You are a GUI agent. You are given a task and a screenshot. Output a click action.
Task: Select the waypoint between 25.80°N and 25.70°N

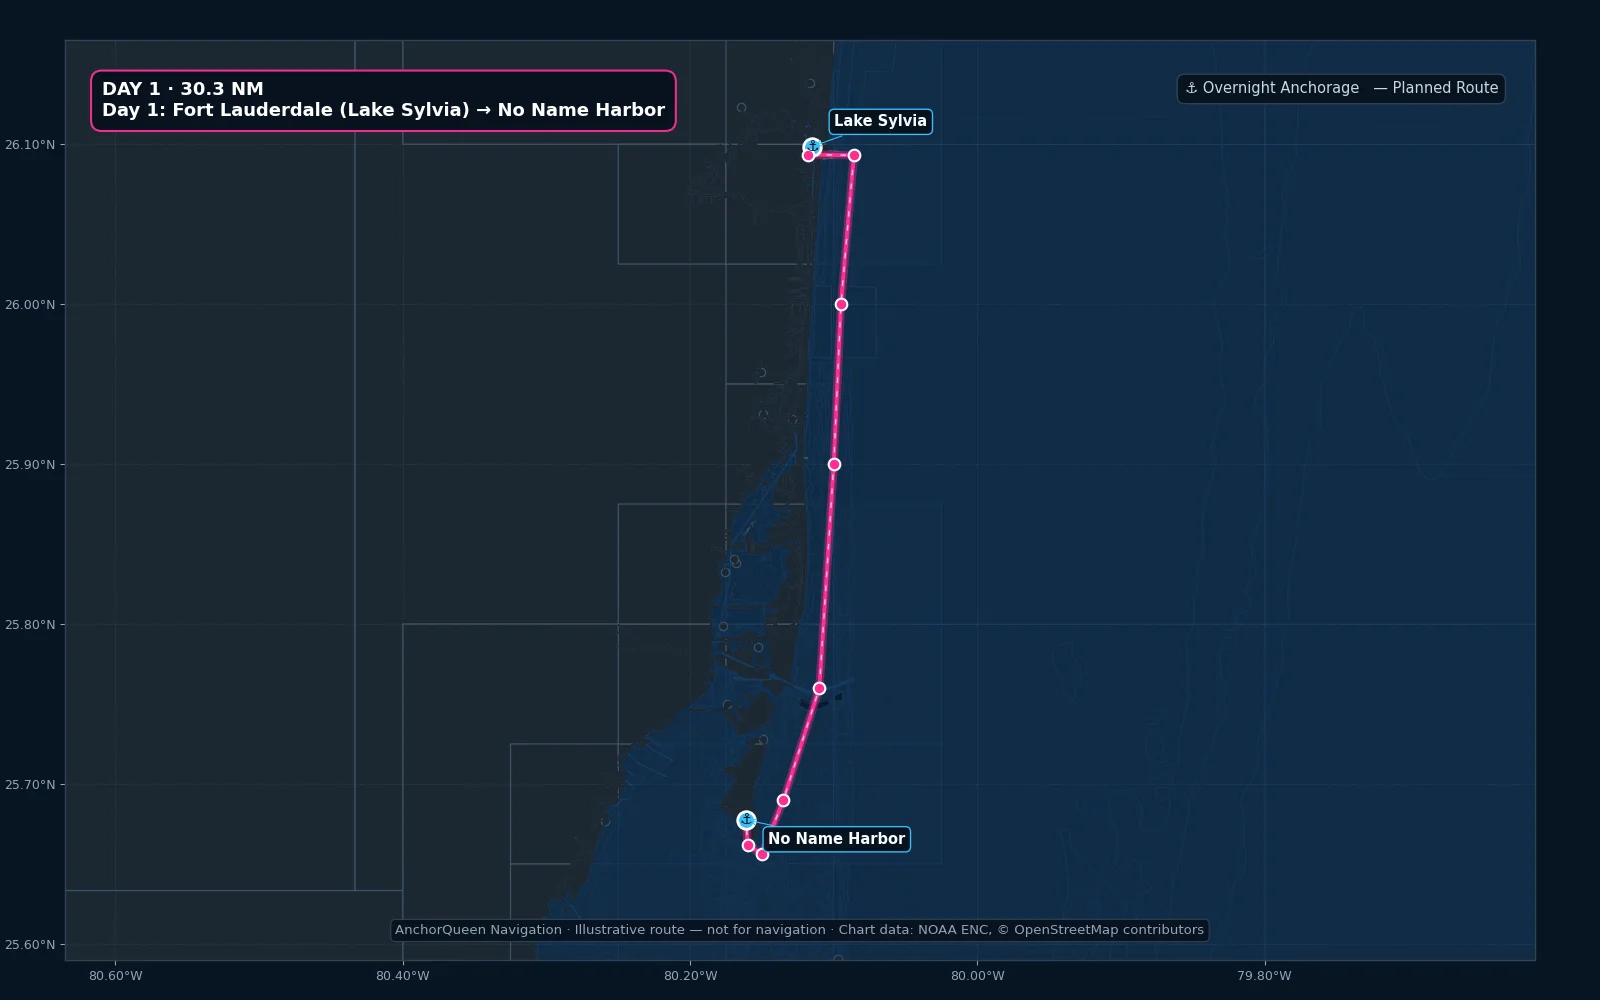819,688
